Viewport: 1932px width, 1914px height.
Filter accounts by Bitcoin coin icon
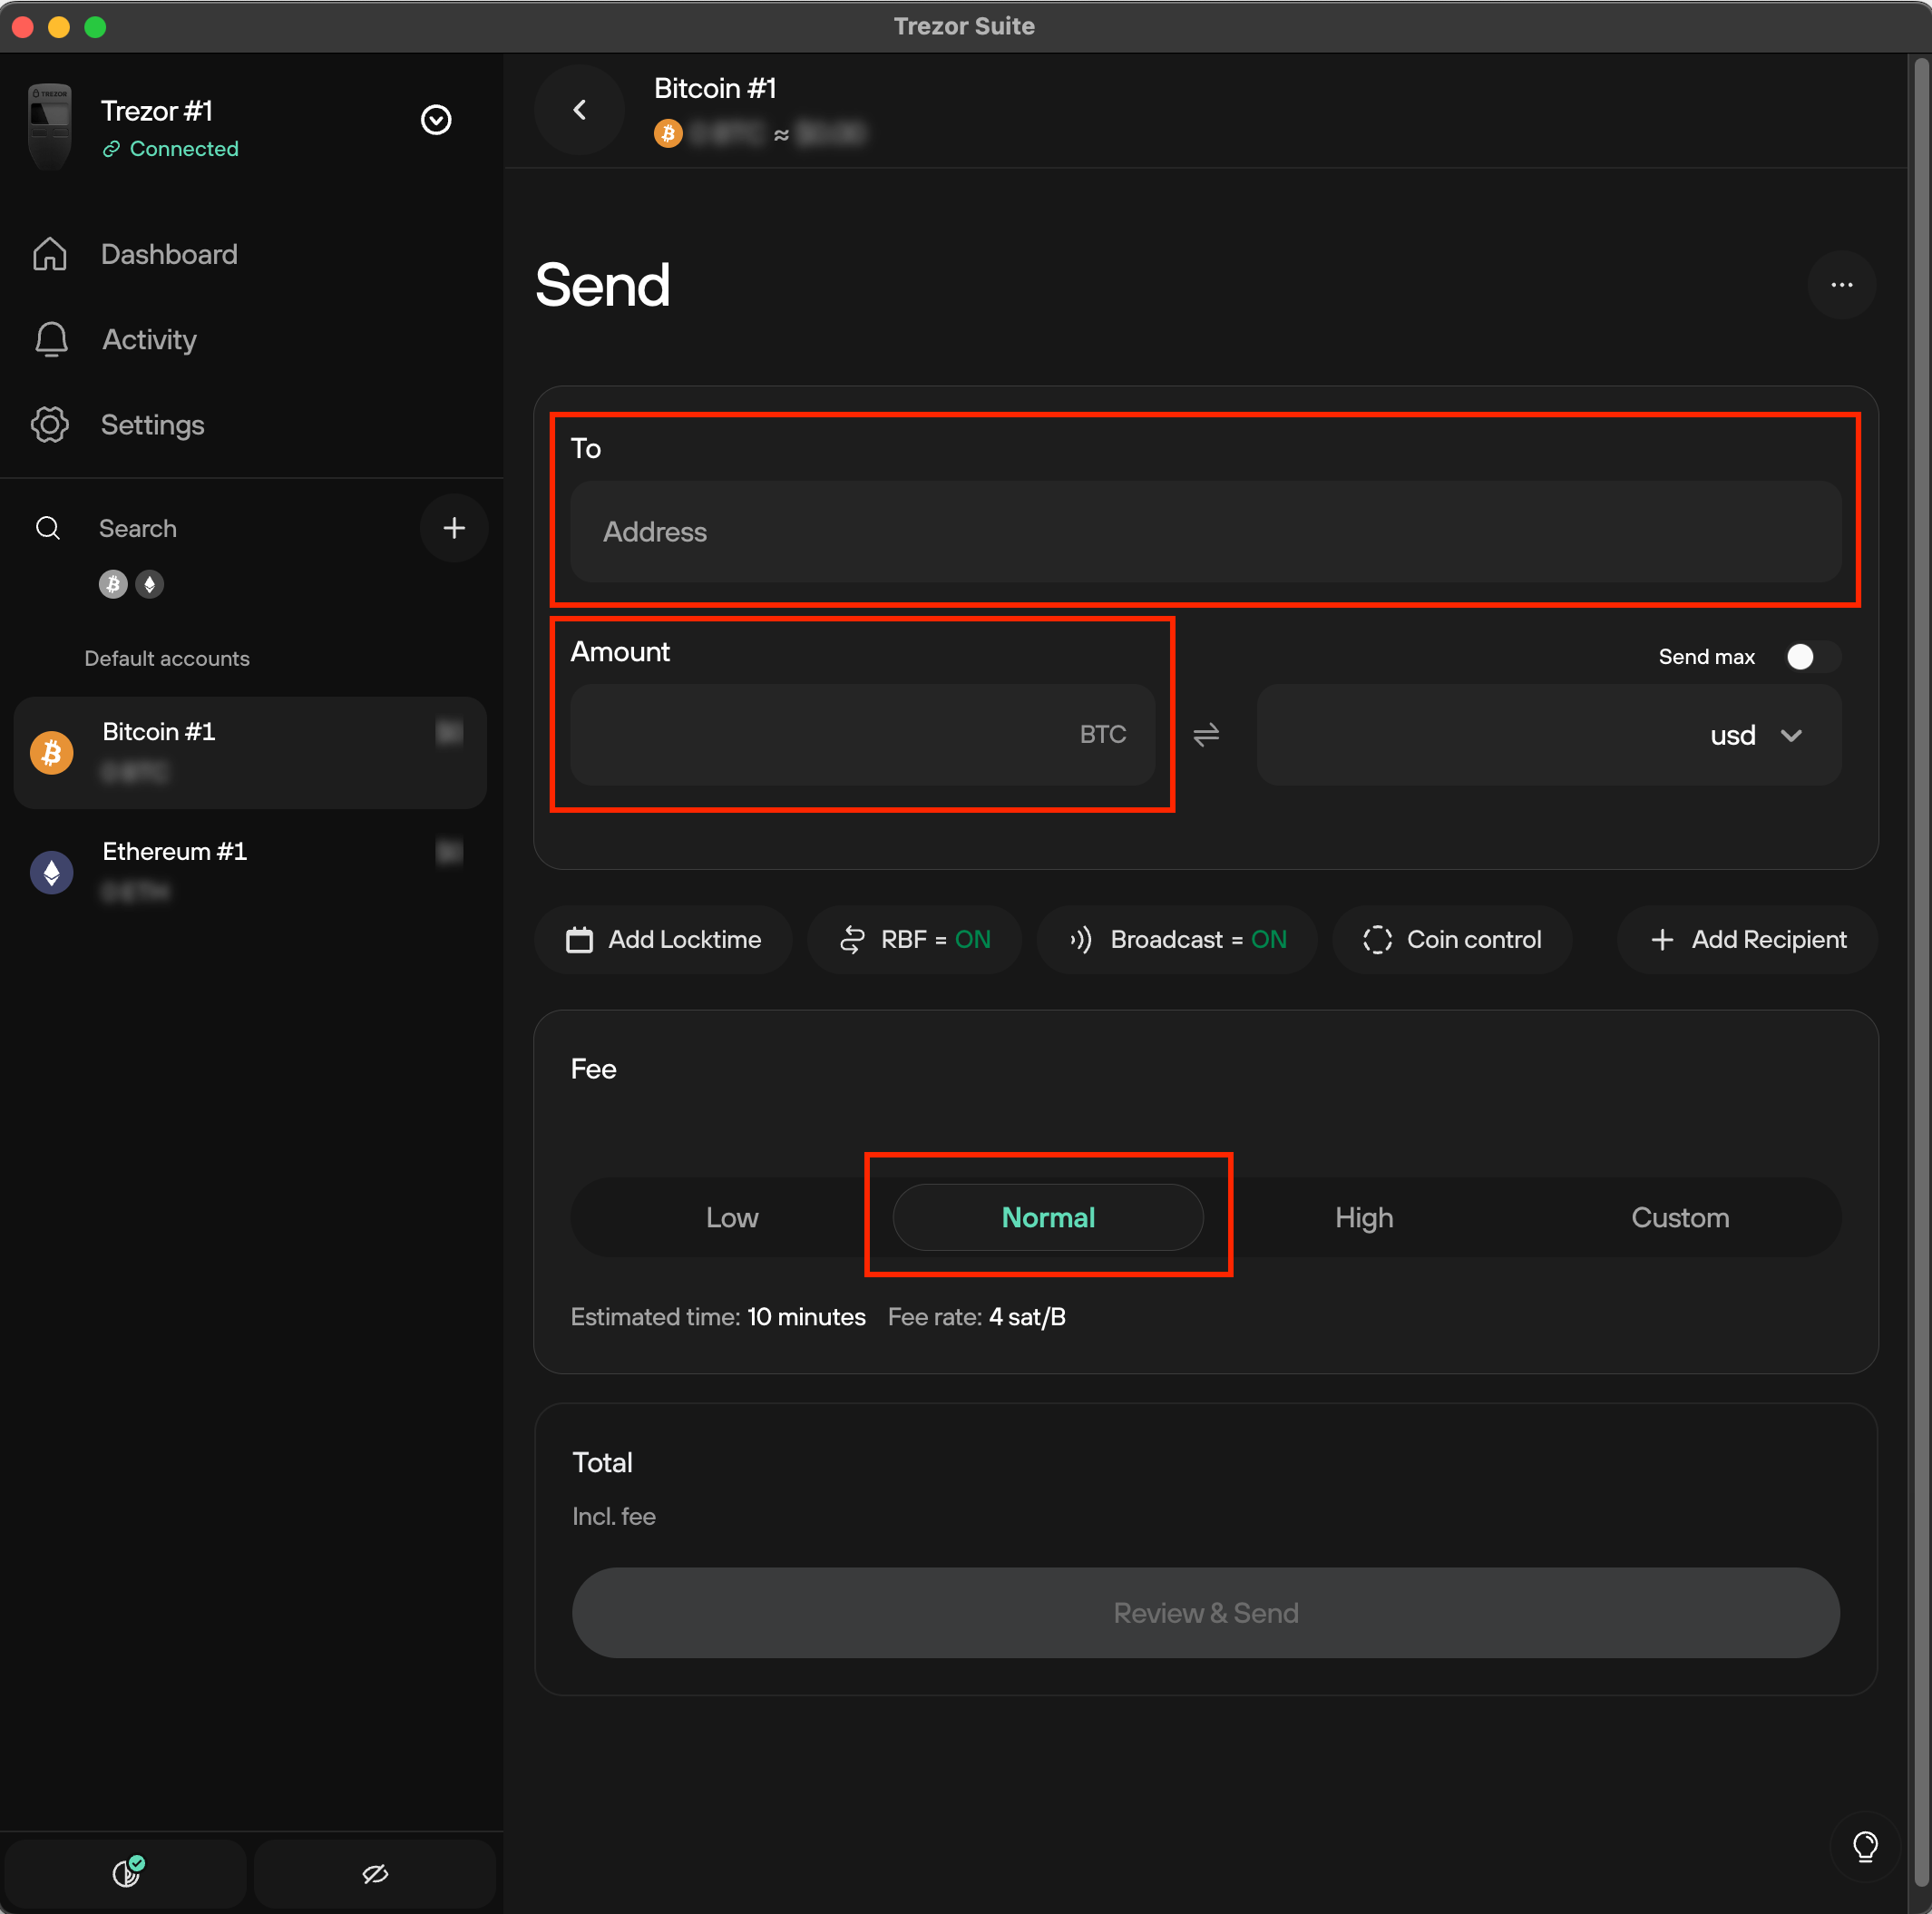click(x=113, y=584)
